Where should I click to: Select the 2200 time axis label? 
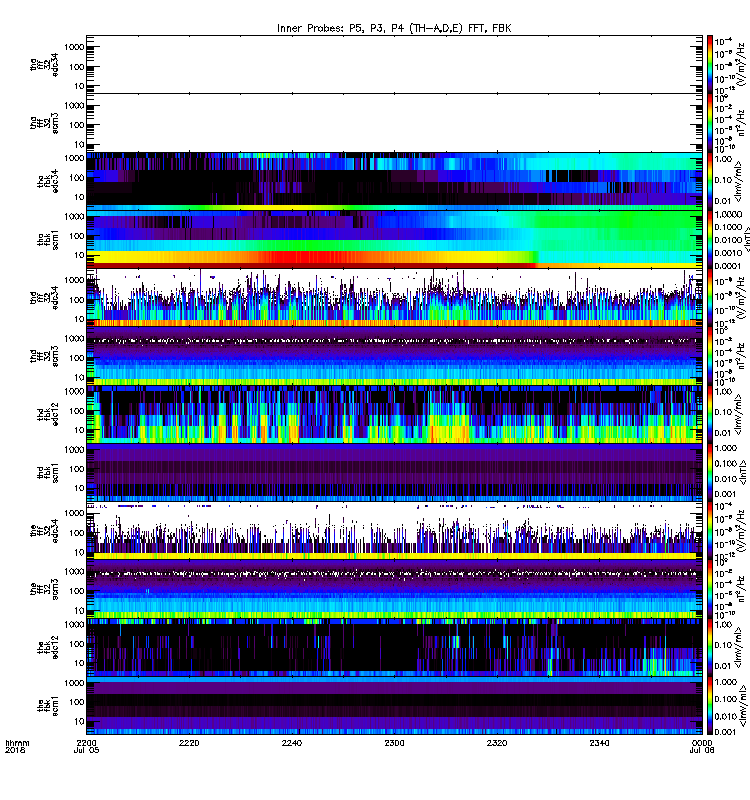pyautogui.click(x=86, y=743)
